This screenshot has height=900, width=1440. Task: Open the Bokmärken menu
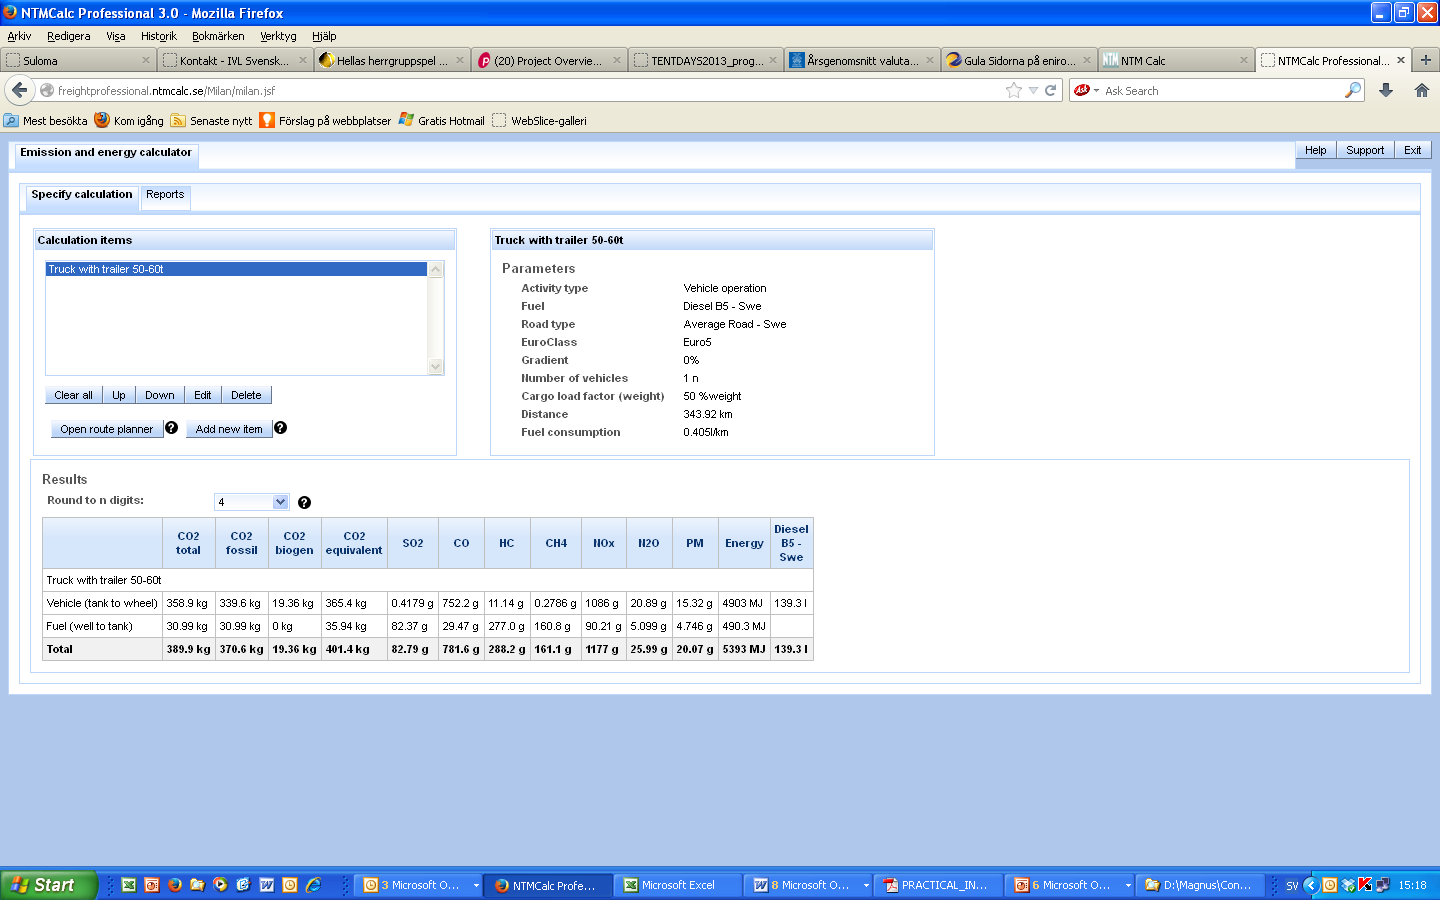[218, 36]
